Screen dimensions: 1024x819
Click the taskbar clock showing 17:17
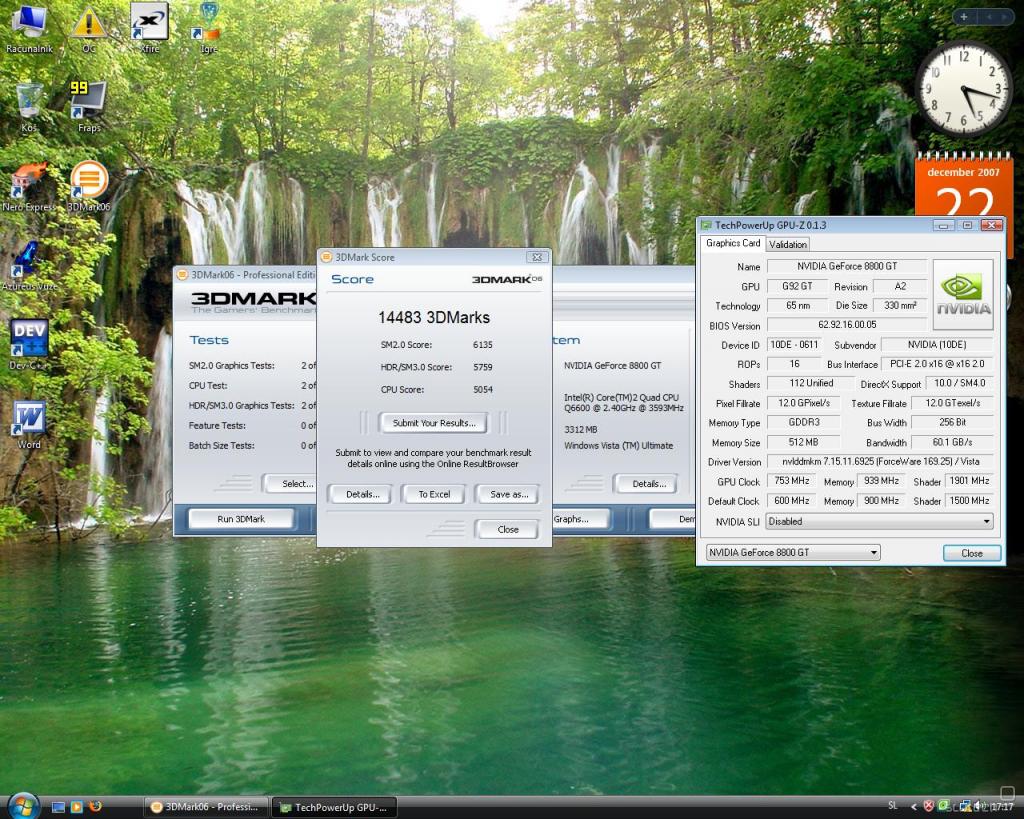(1001, 807)
